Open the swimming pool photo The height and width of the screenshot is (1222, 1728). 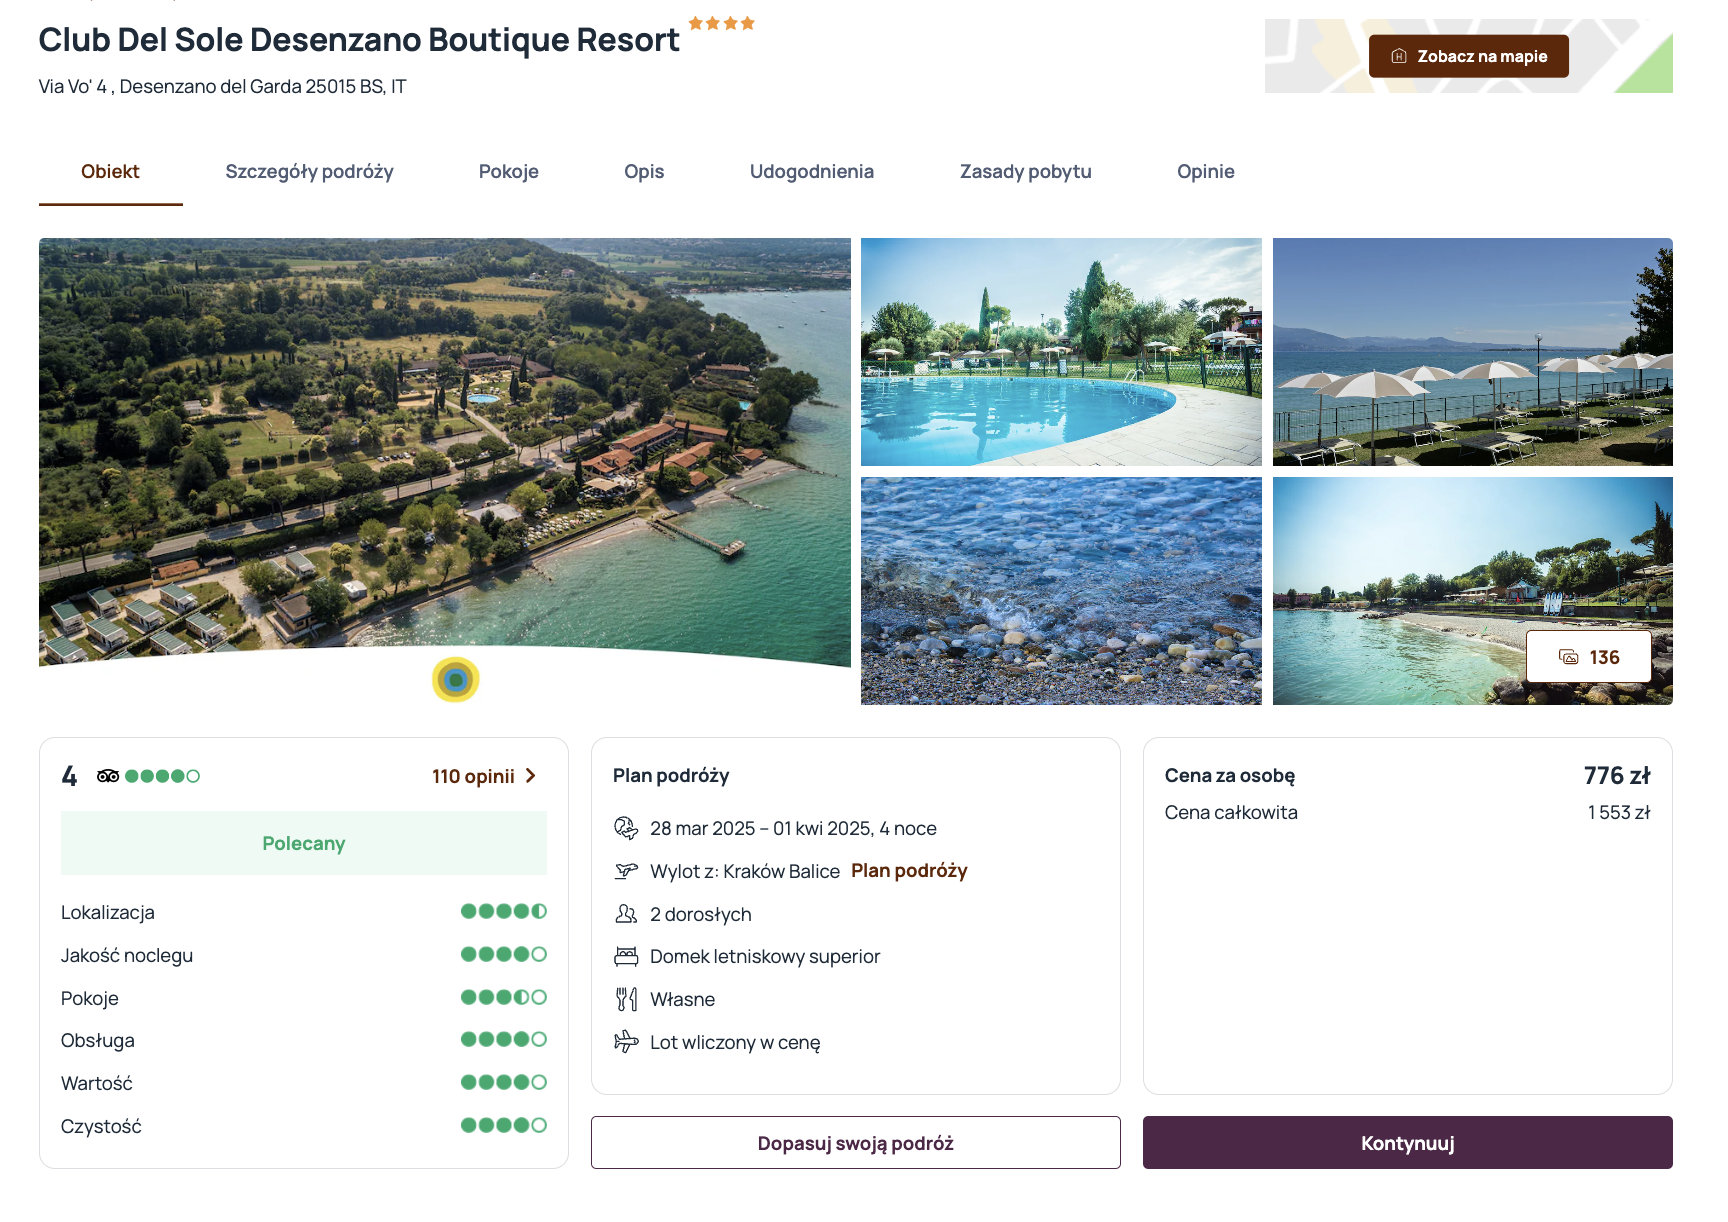tap(1061, 352)
